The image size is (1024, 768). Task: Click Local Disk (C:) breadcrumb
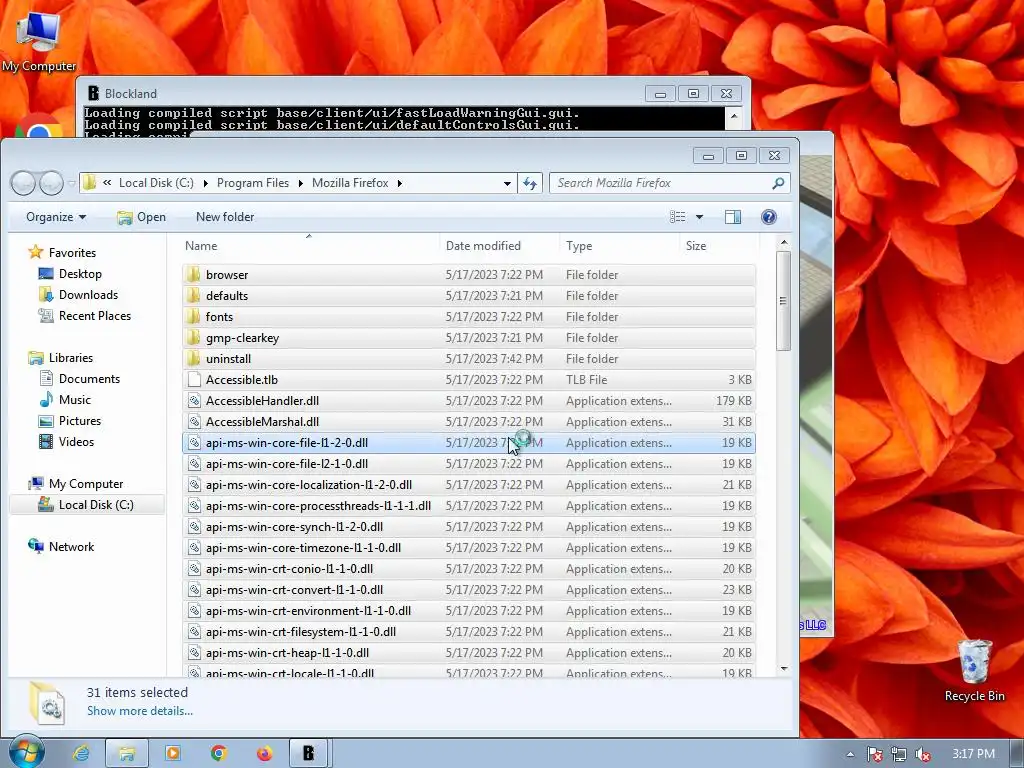point(156,183)
